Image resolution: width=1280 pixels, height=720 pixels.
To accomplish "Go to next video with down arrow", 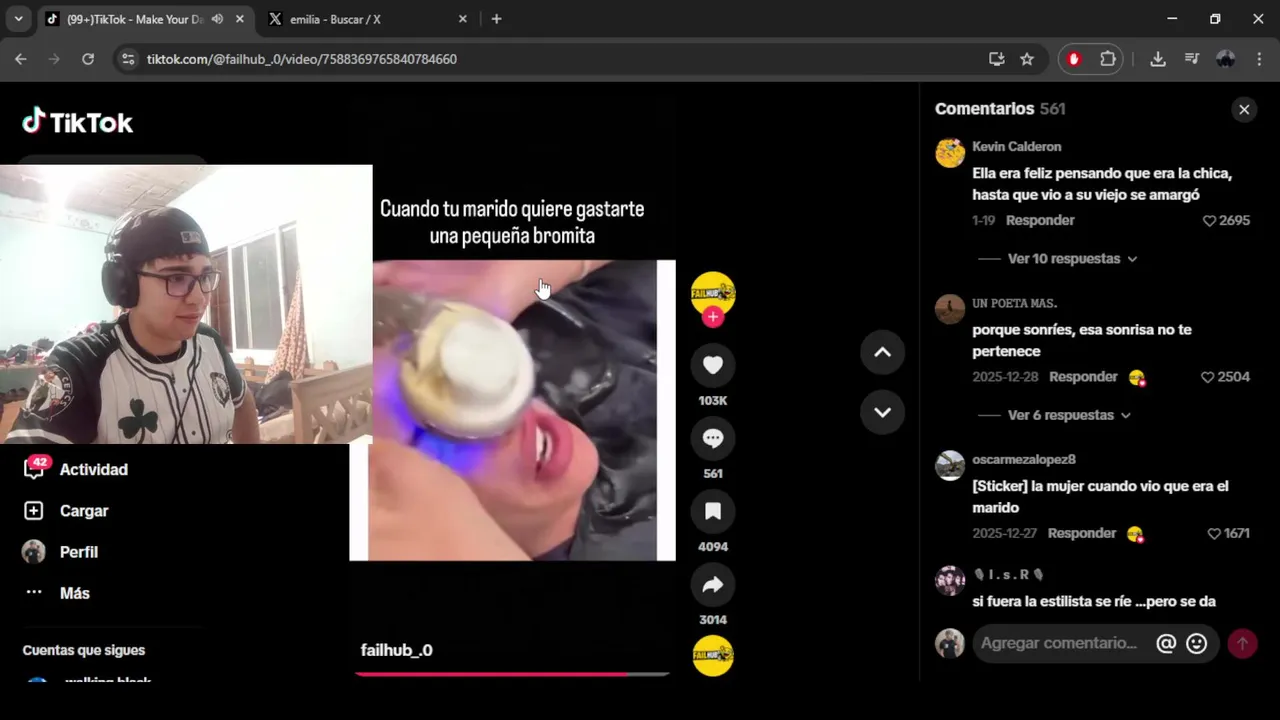I will click(x=882, y=412).
